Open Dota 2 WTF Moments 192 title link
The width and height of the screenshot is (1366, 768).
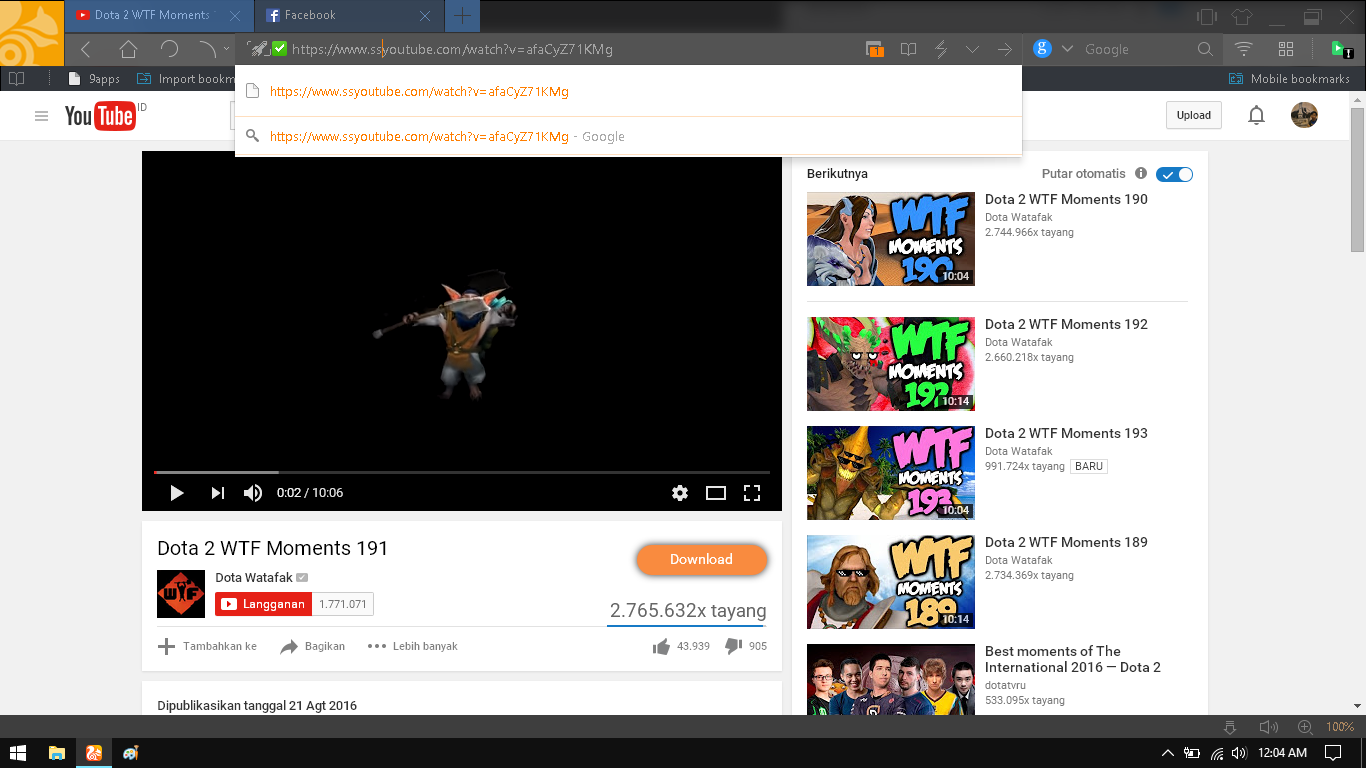[1066, 324]
